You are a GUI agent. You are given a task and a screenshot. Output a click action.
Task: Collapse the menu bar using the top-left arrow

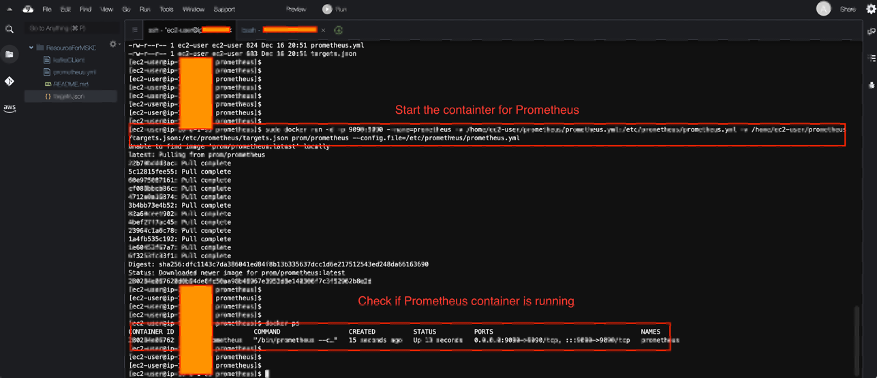(x=10, y=9)
